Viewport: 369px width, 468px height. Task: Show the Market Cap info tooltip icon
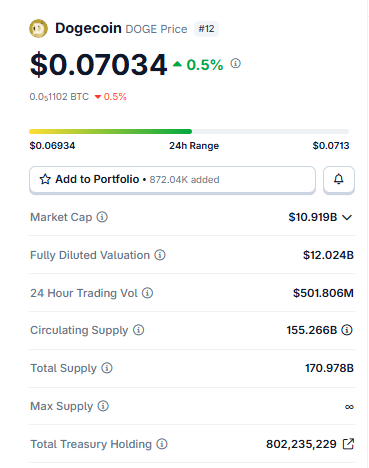coord(102,217)
